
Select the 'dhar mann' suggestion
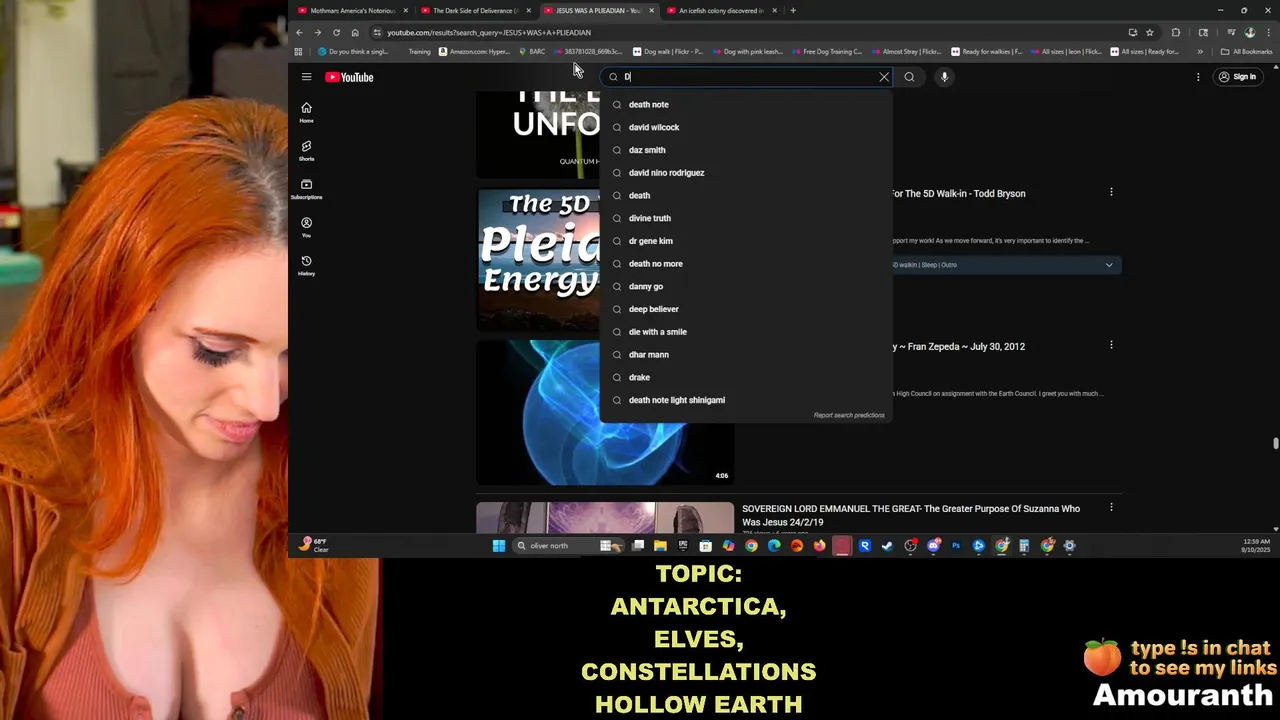coord(745,354)
